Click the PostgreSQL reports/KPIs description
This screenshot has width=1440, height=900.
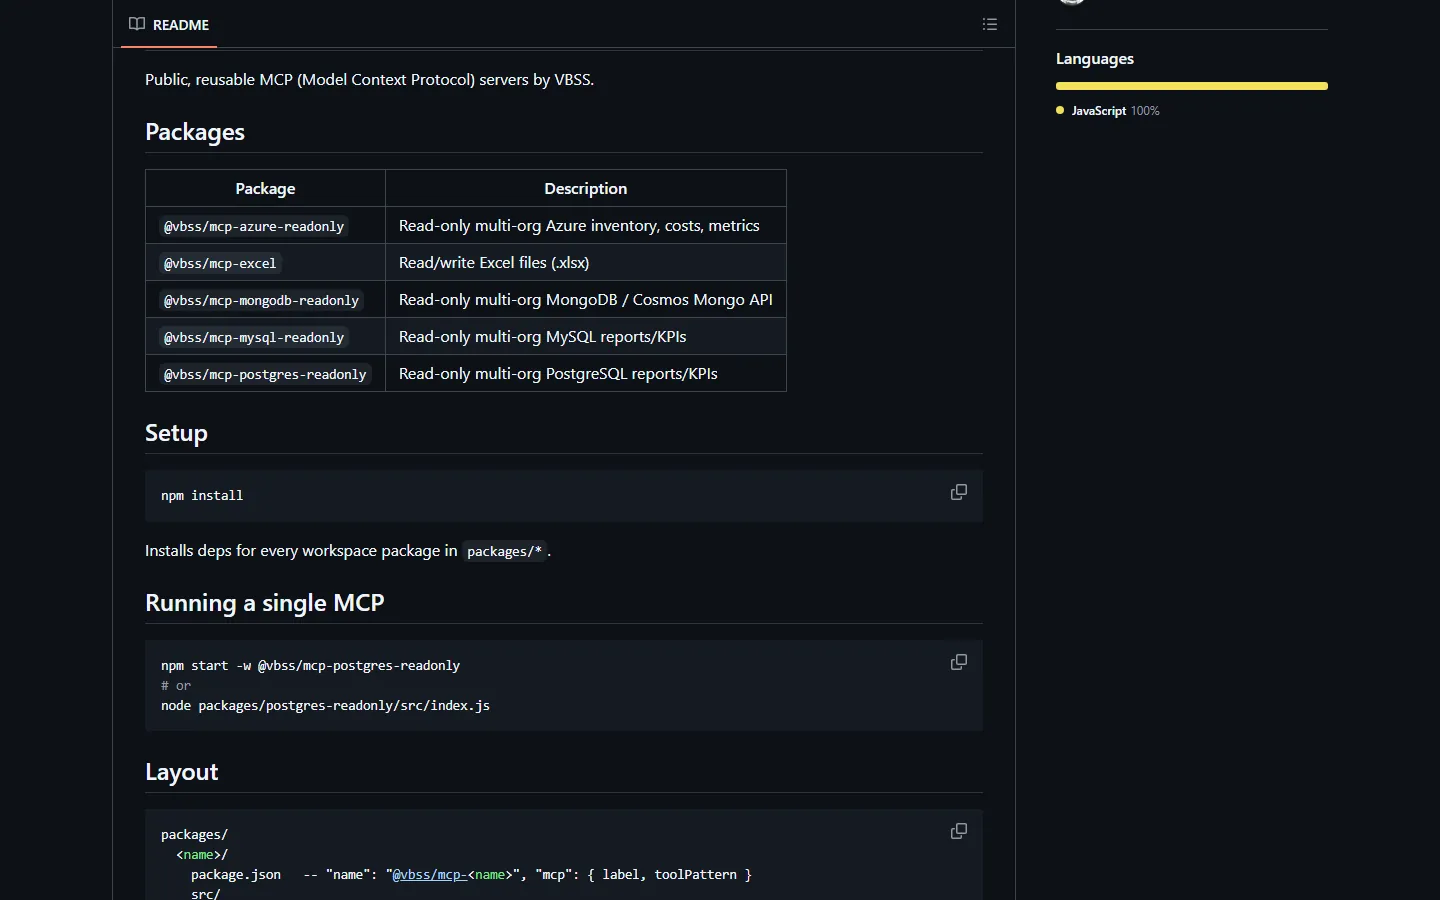coord(558,374)
